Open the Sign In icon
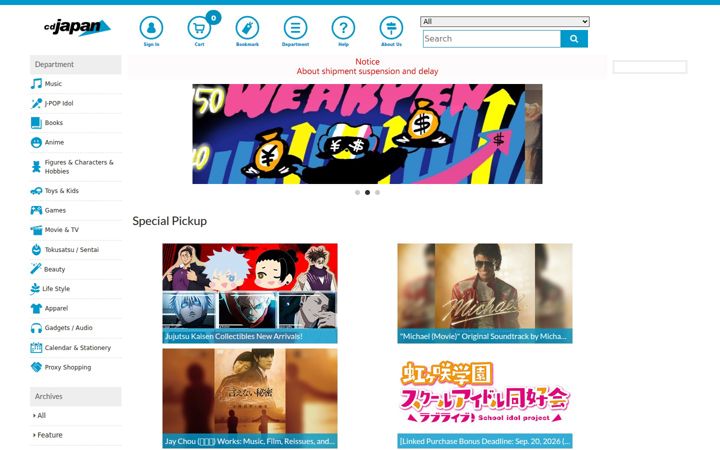Viewport: 720px width, 450px height. [151, 28]
